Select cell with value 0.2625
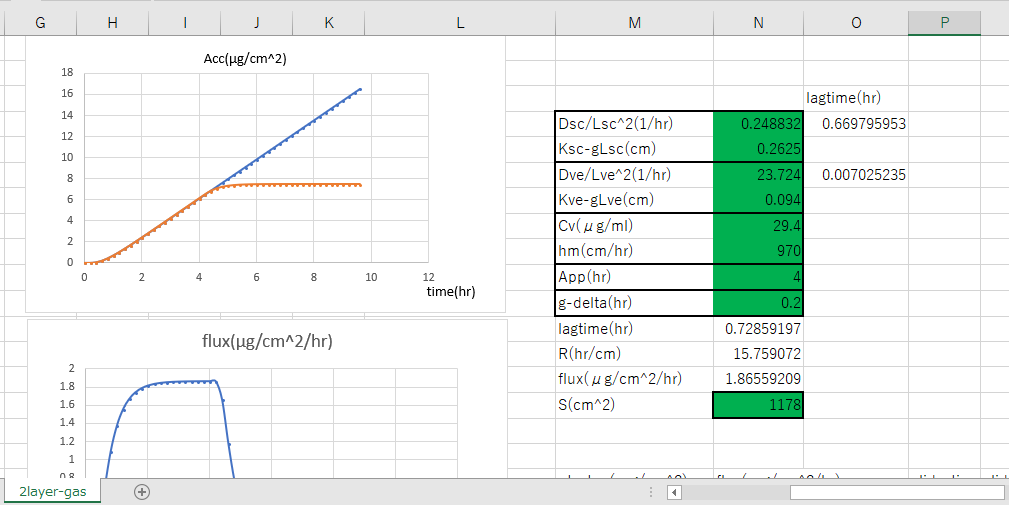1009x505 pixels. pos(758,149)
